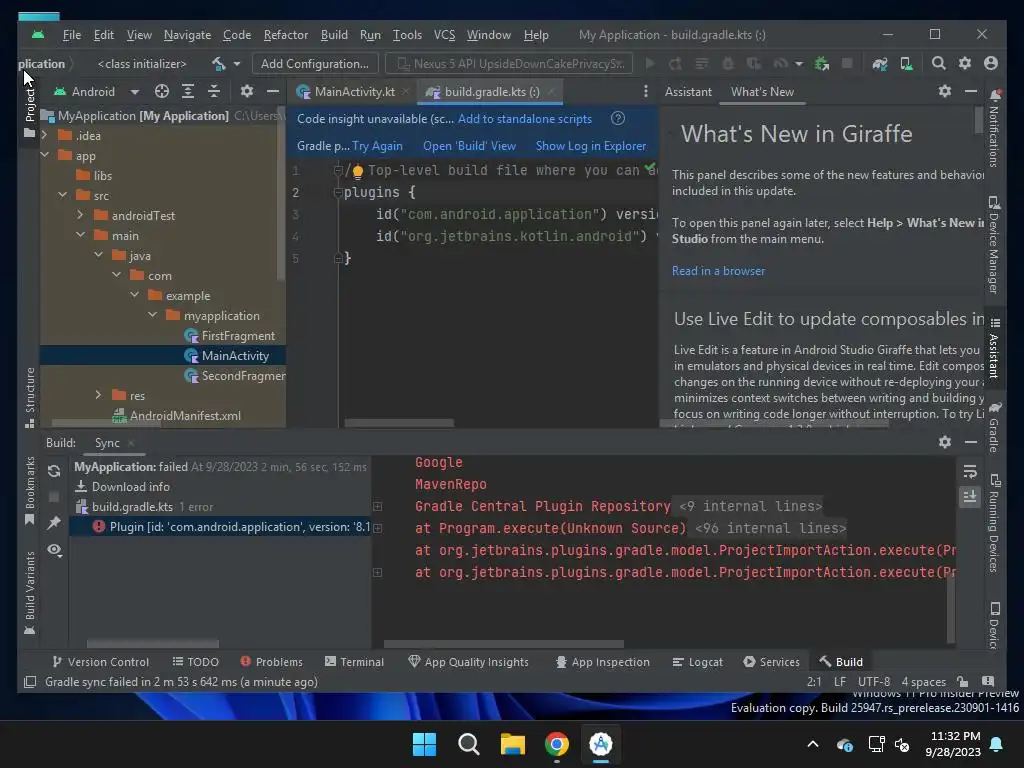The width and height of the screenshot is (1024, 768).
Task: Open Device Manager toolbar icon
Action: pyautogui.click(x=906, y=63)
